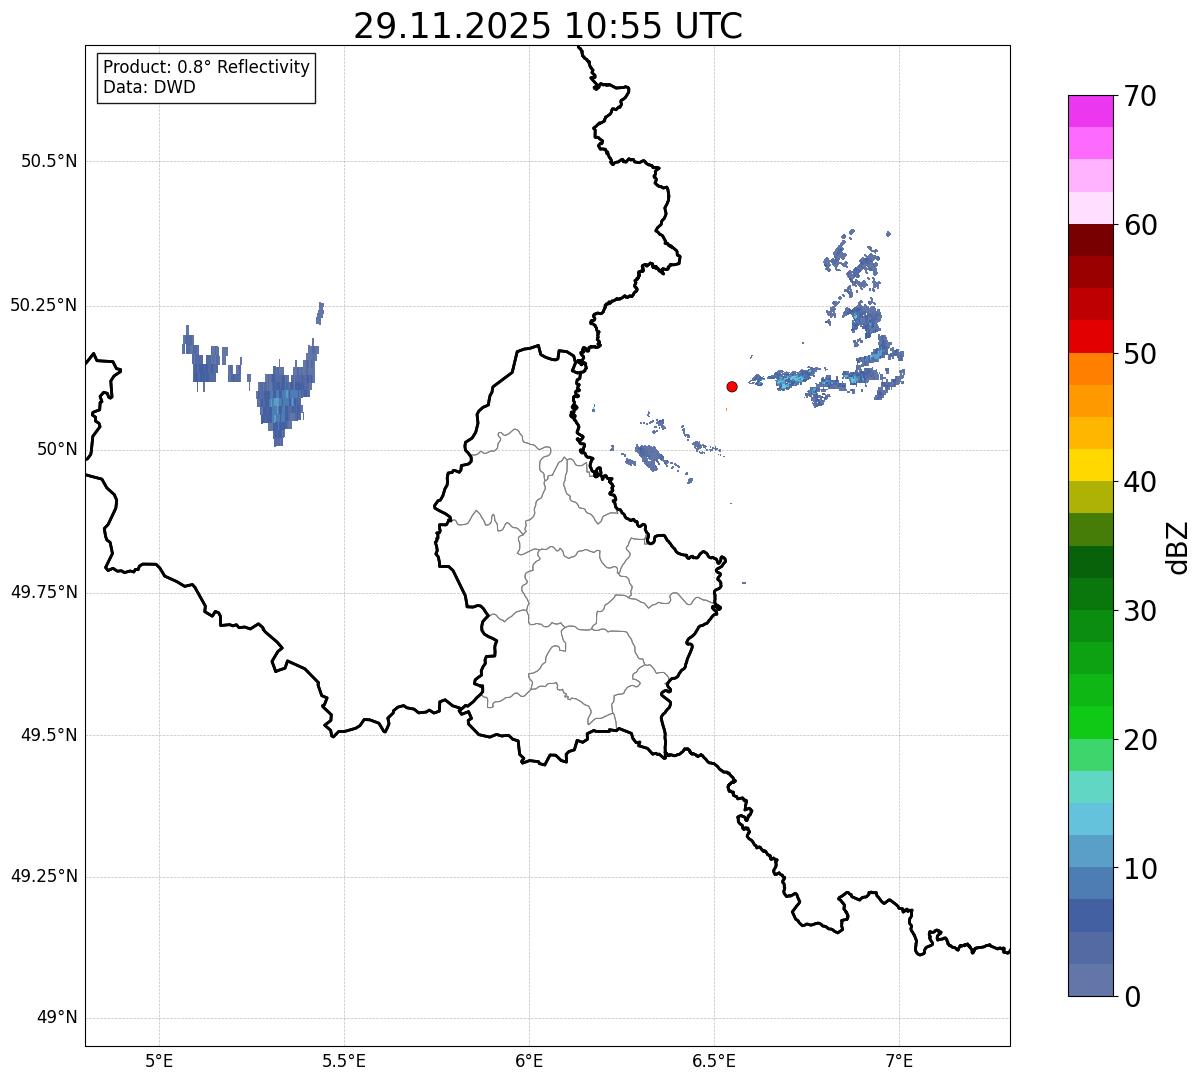Click the orange swatch just below 50
The width and height of the screenshot is (1202, 1081).
click(1091, 369)
